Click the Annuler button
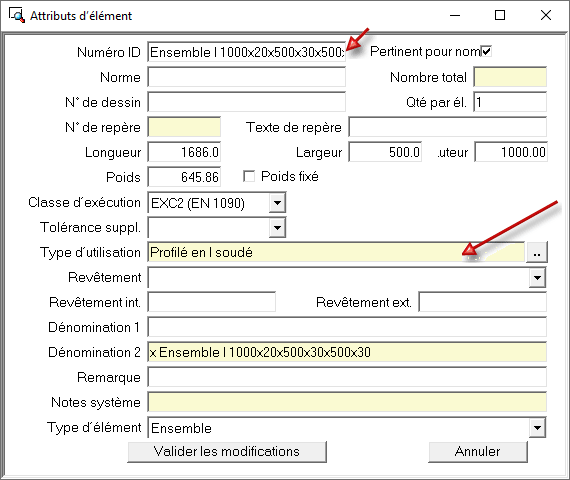 tap(478, 452)
